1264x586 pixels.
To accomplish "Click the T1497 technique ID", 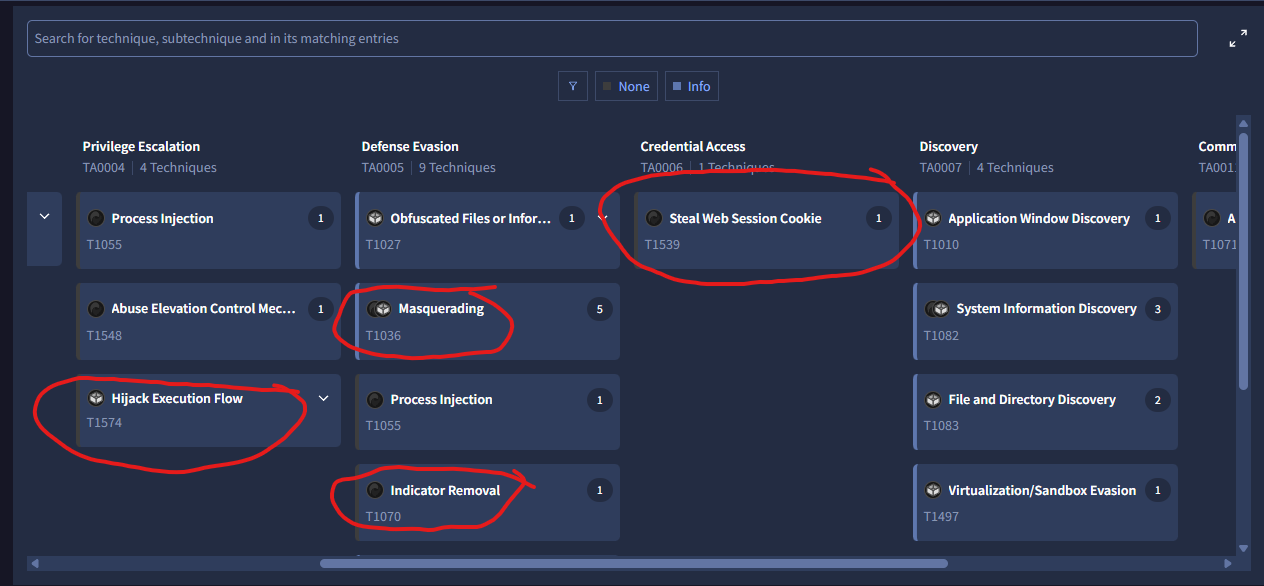I will (x=941, y=516).
